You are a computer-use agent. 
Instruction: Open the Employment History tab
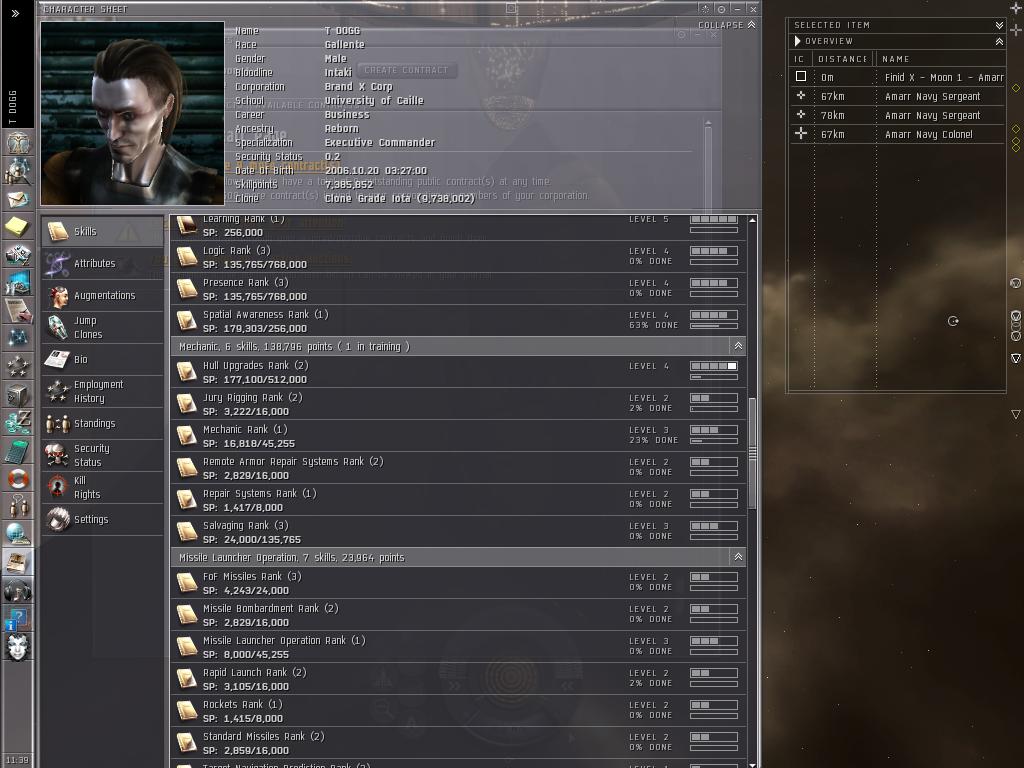(x=103, y=391)
